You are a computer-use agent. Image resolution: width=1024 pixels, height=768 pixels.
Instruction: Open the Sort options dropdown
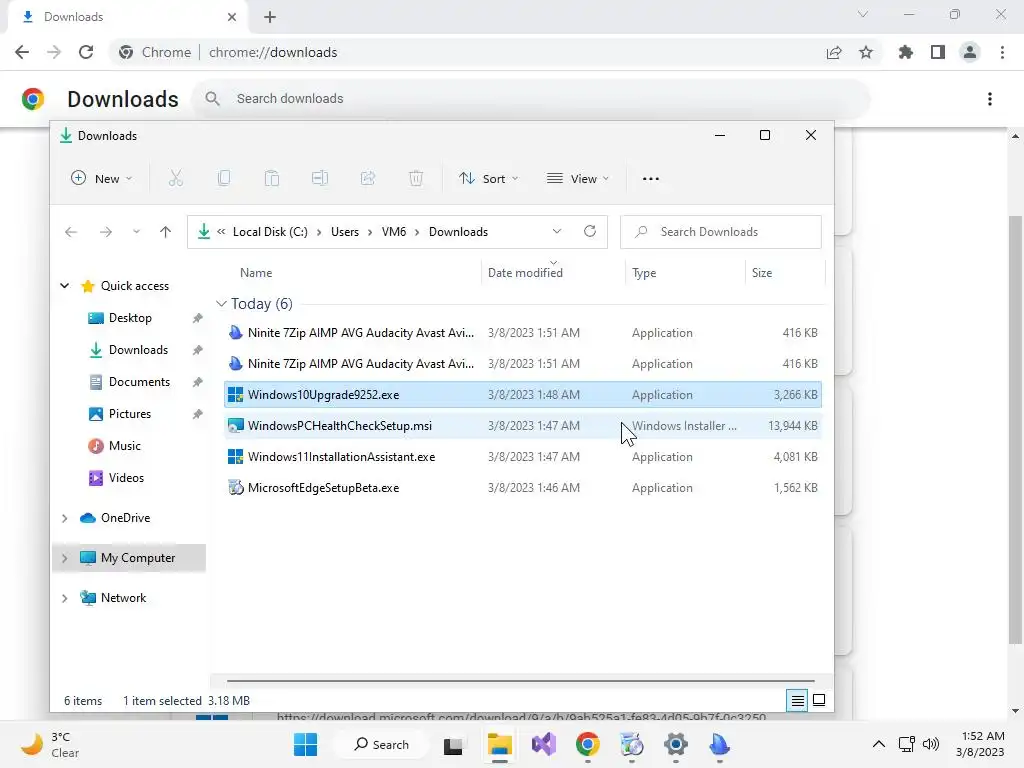488,178
